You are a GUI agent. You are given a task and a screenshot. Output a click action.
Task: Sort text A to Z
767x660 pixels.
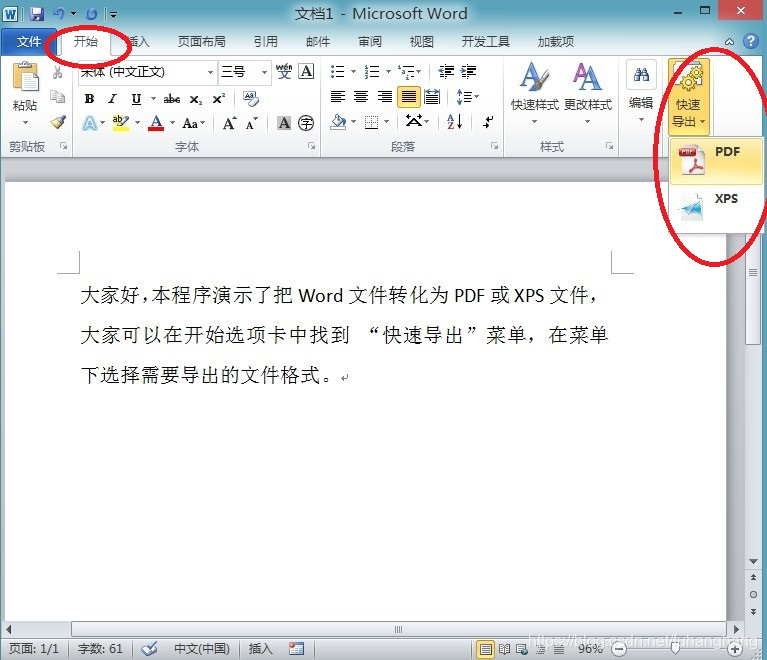455,121
